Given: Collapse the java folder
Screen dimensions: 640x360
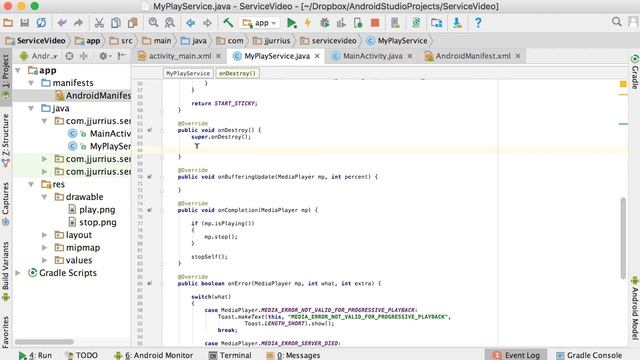Looking at the screenshot, I should (x=31, y=109).
